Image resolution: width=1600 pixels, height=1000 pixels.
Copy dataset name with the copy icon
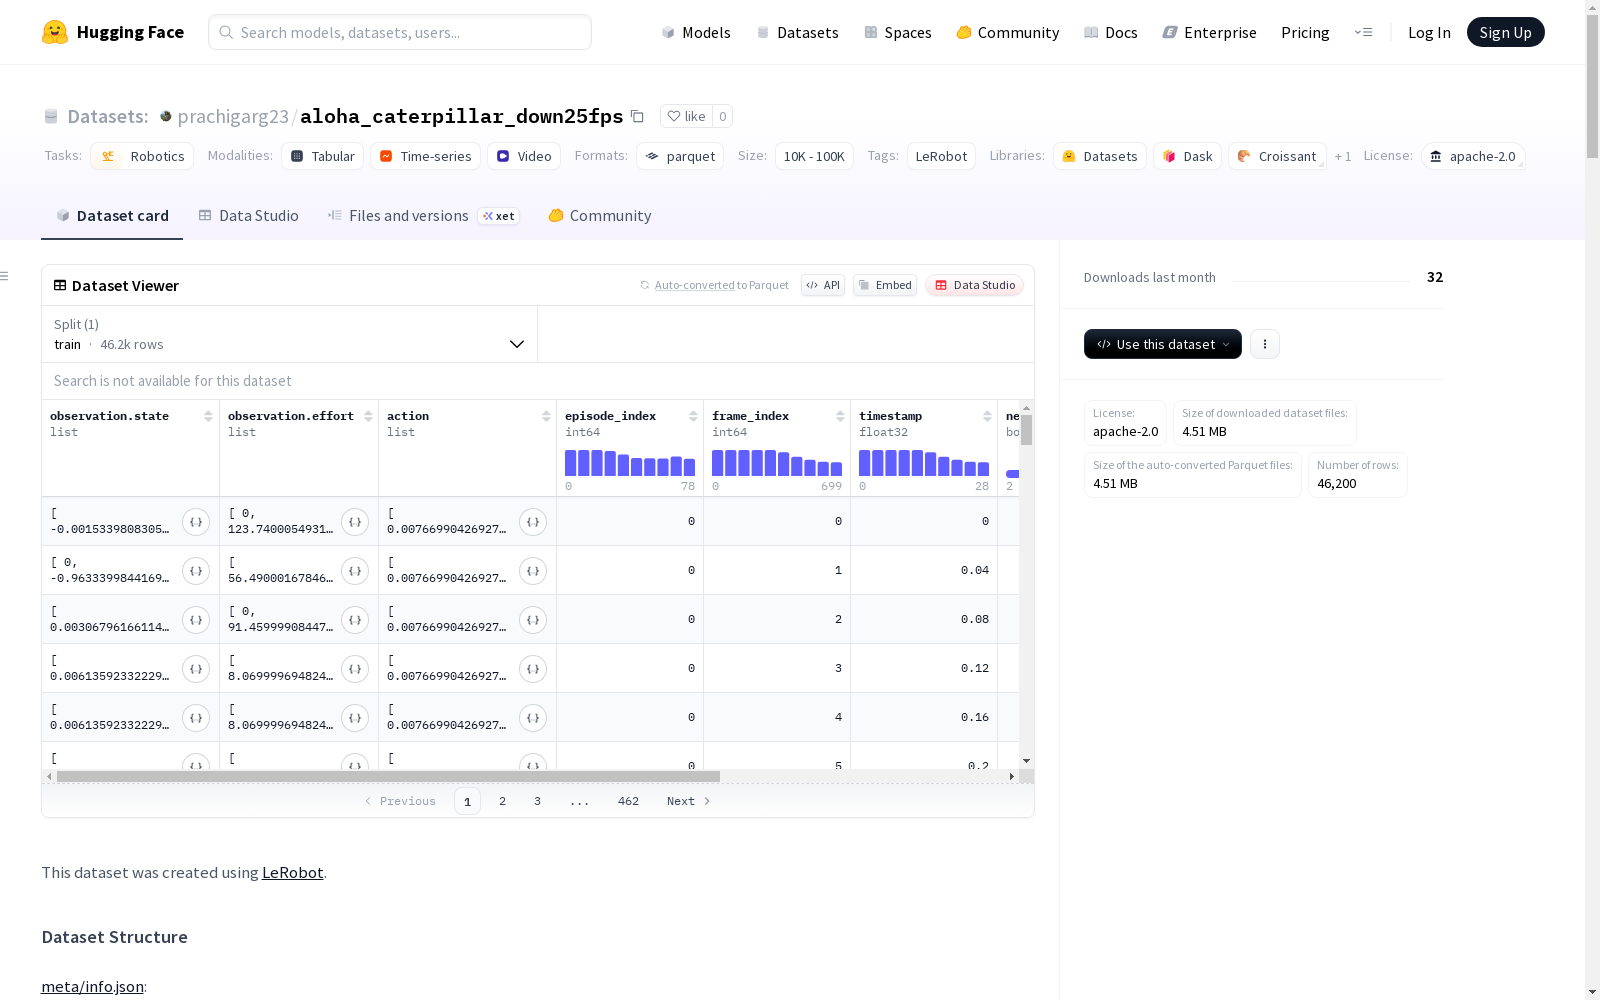click(637, 116)
